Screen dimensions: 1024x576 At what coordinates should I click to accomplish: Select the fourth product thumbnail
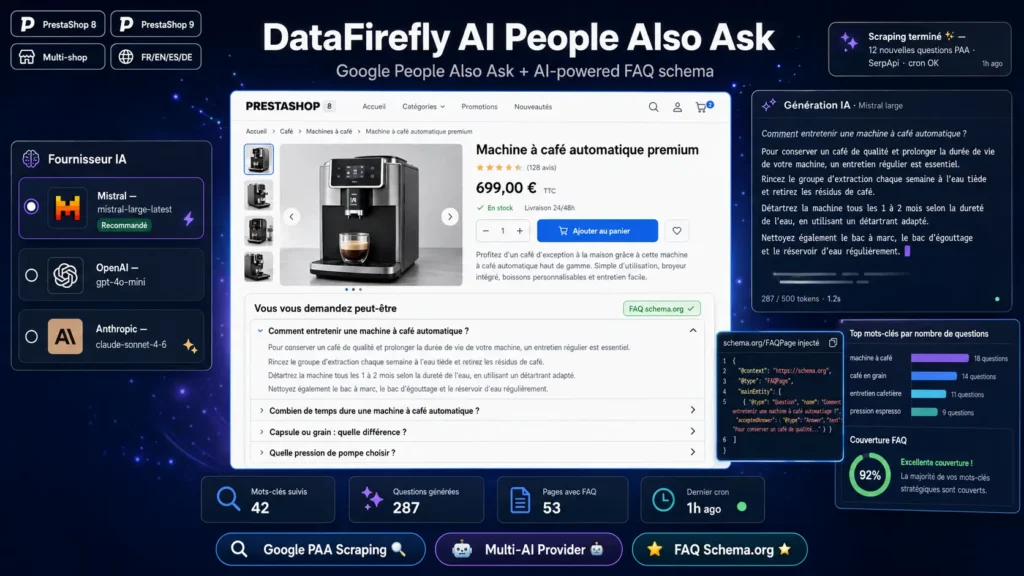pyautogui.click(x=259, y=266)
